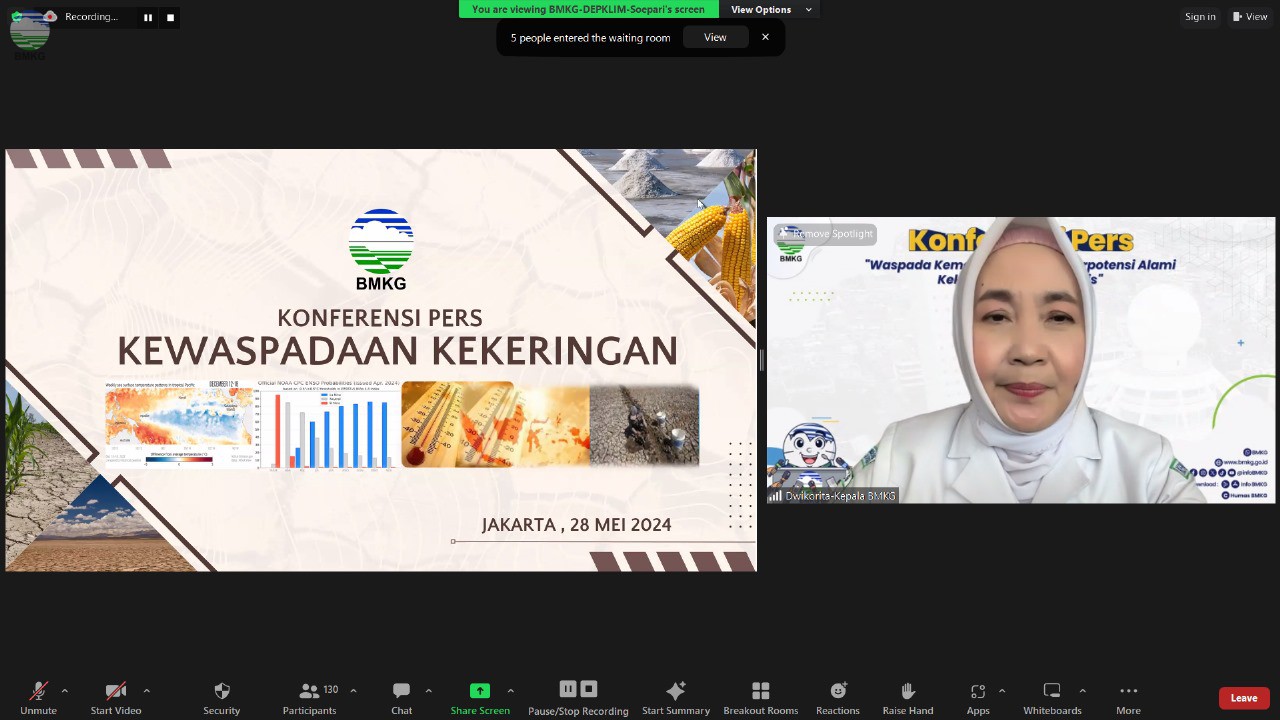
Task: Dismiss the waiting room notification
Action: pyautogui.click(x=765, y=37)
